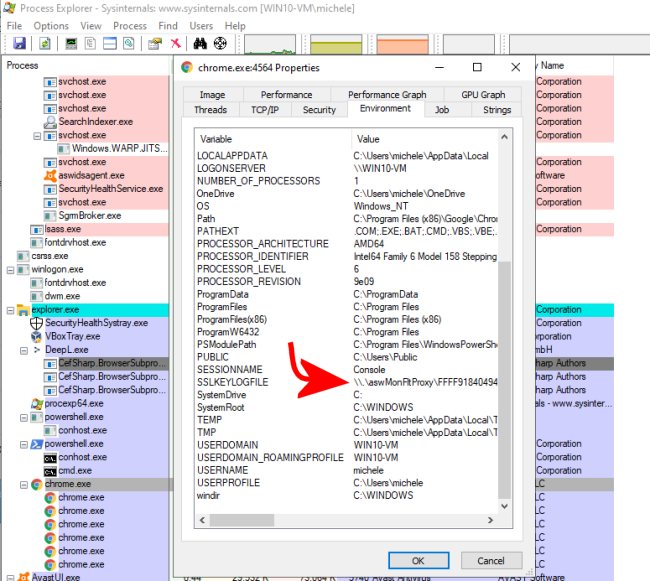650x581 pixels.
Task: Click the Refresh Now toolbar icon
Action: pos(45,43)
